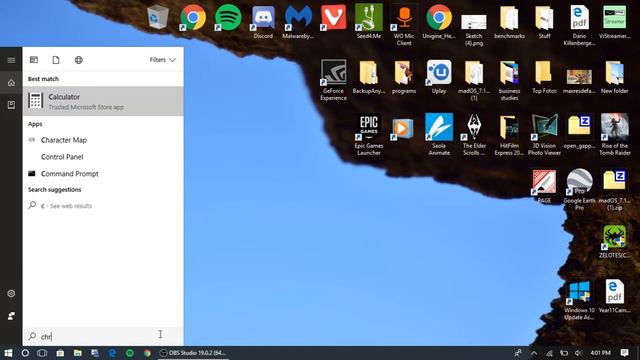Open search settings gear icon
Screen dimensions: 640x360
click(11, 293)
